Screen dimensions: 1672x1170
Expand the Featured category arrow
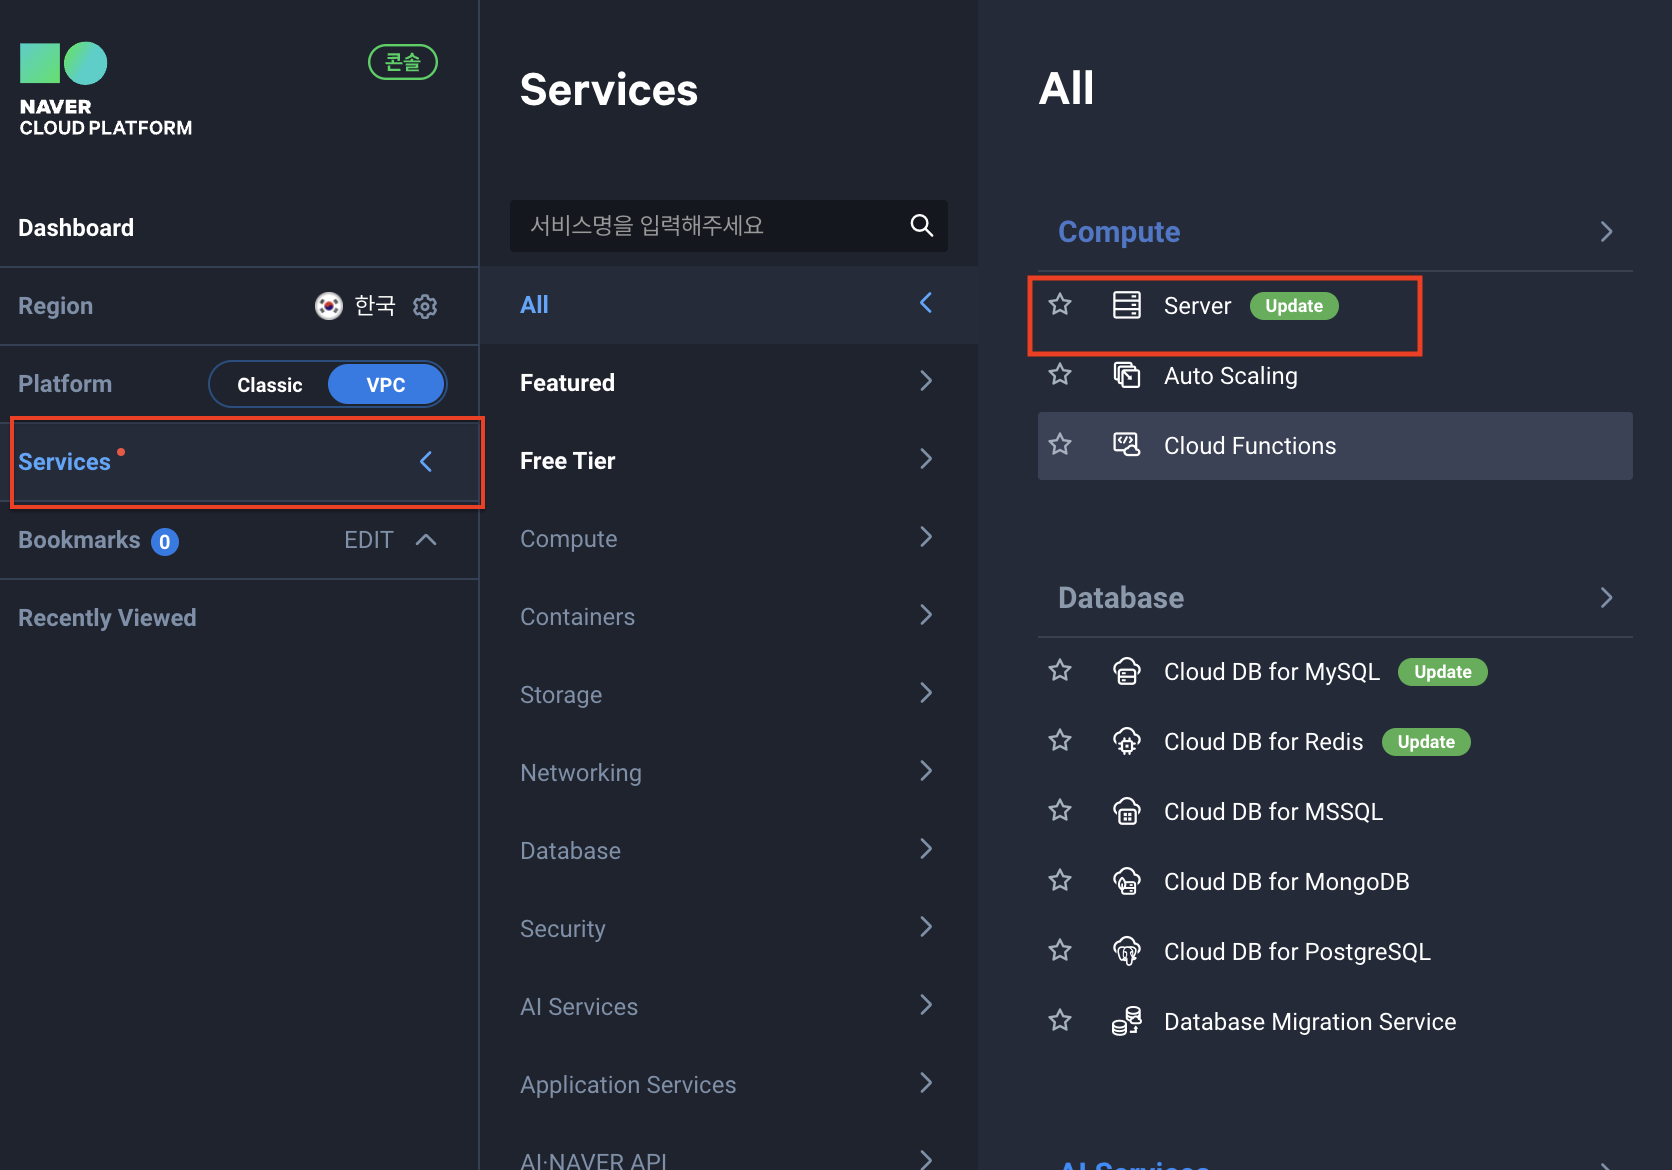point(926,381)
